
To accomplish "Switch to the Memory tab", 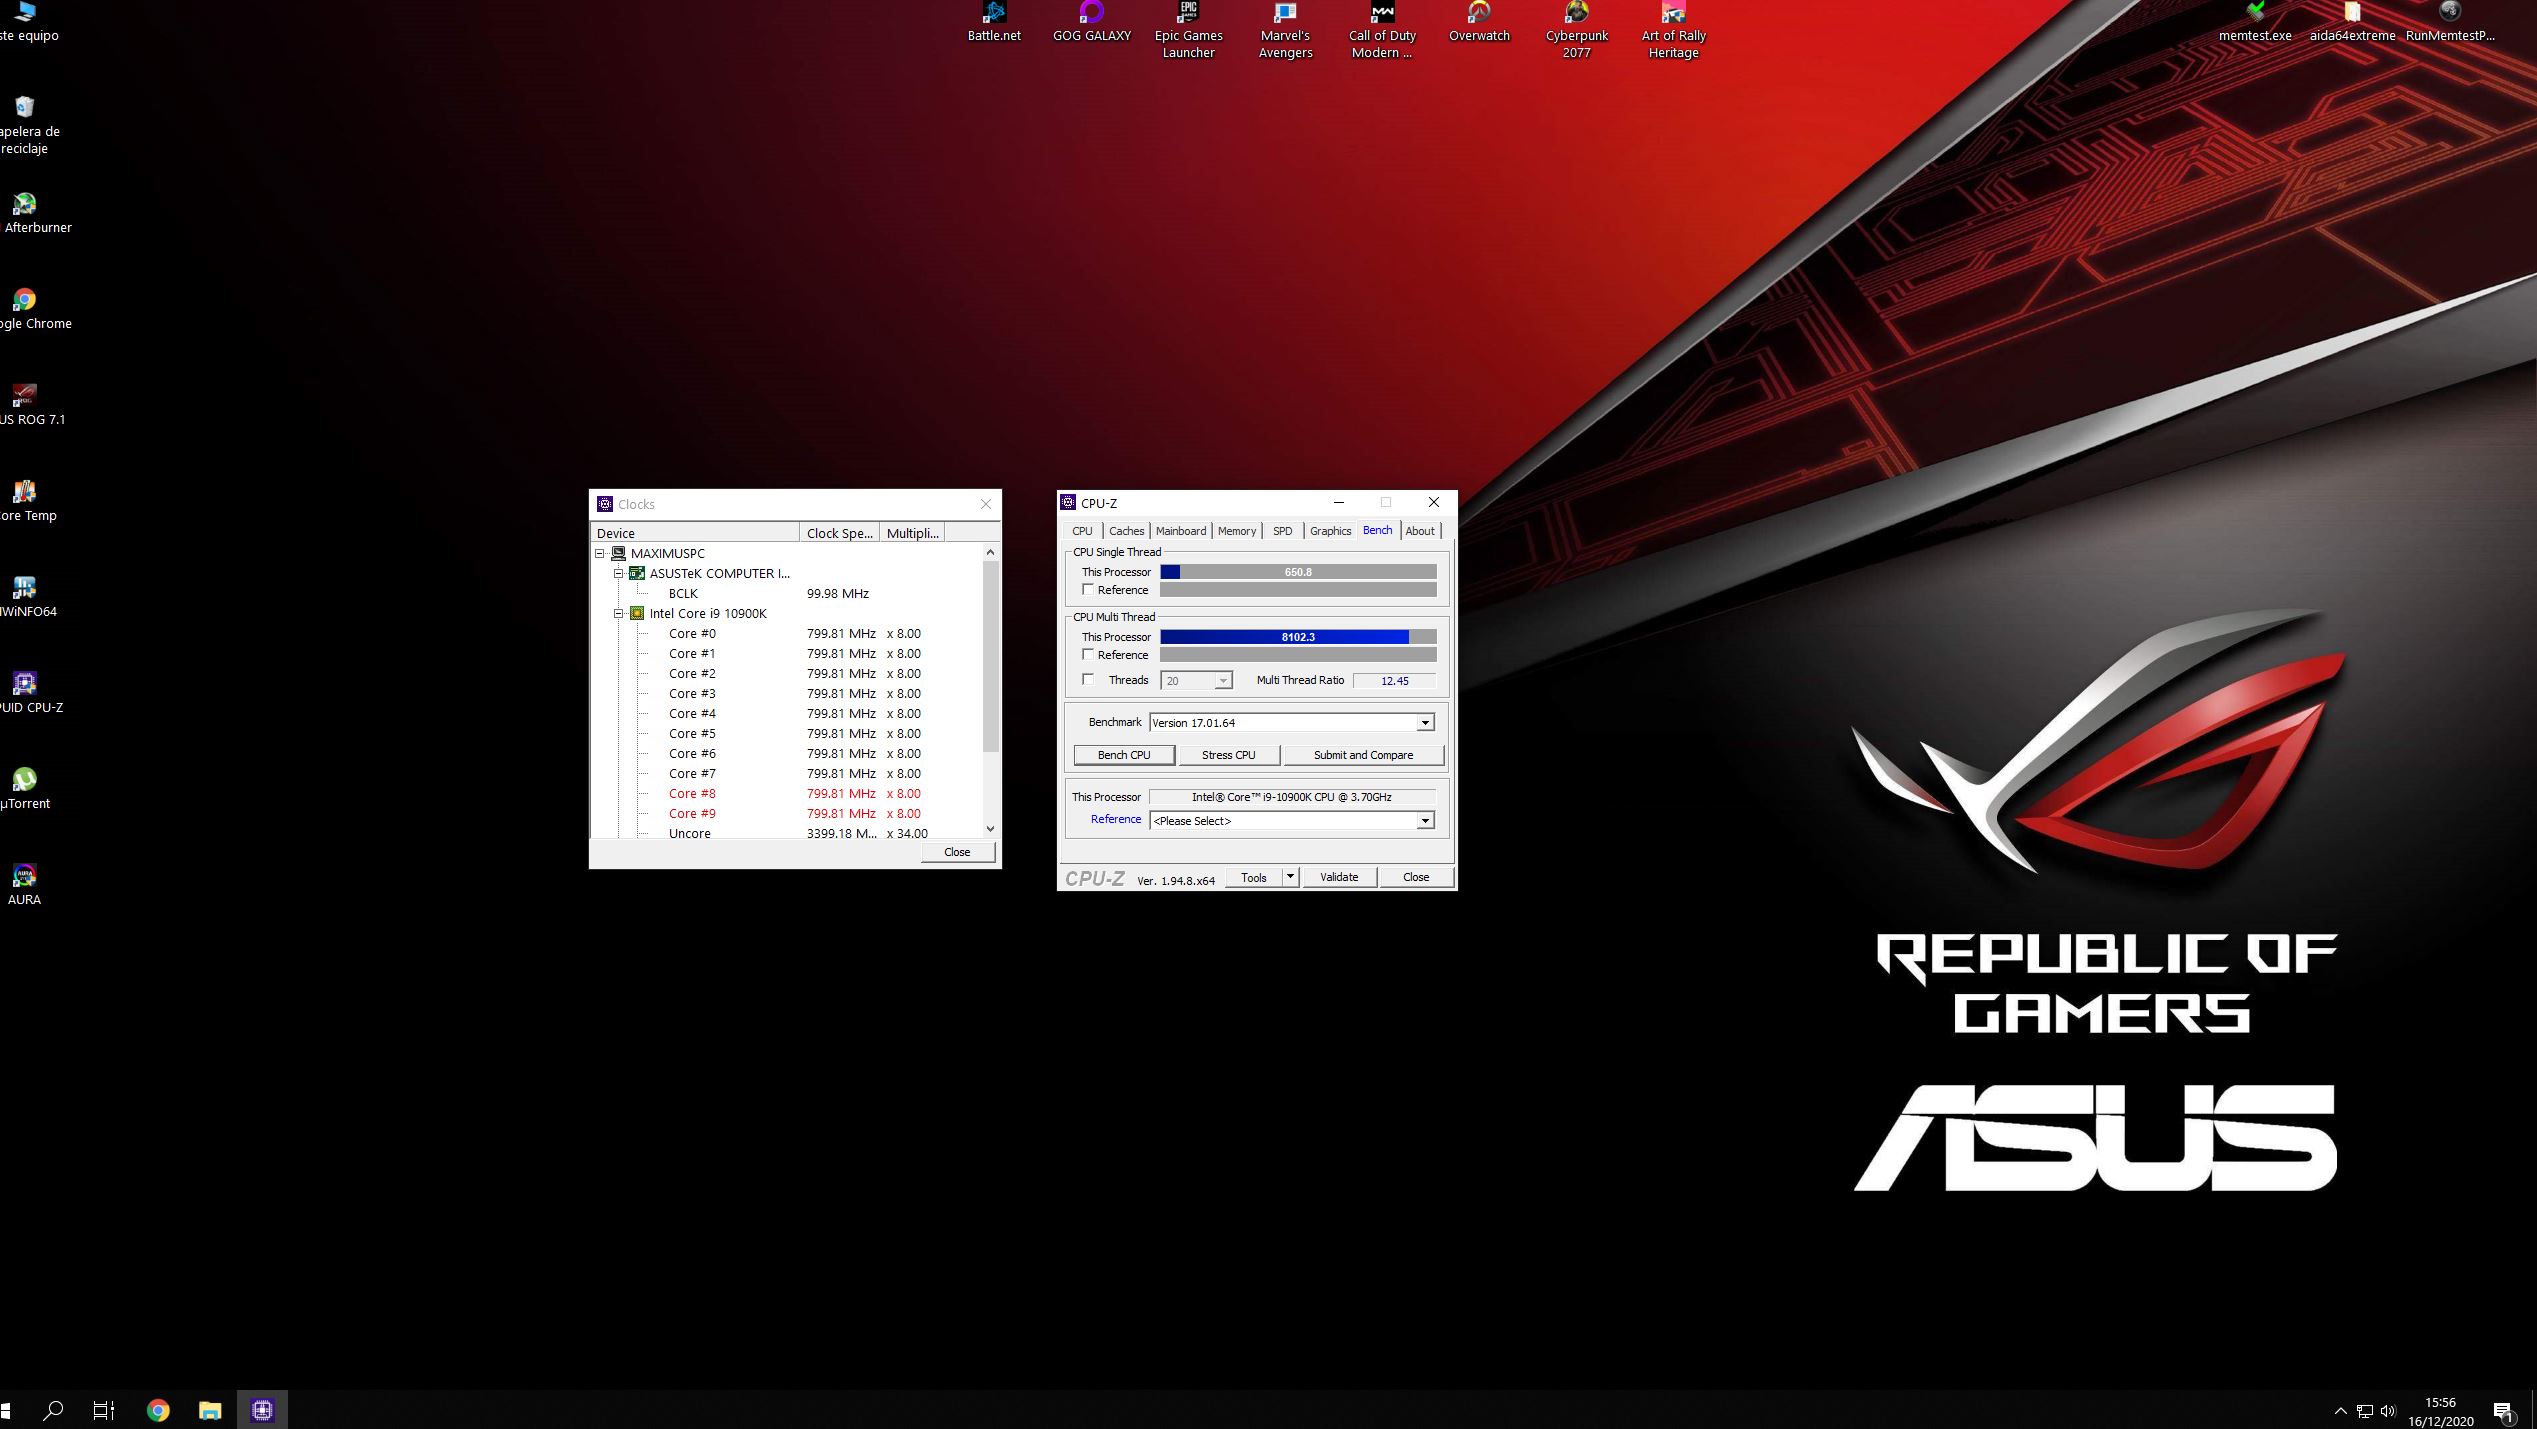I will [x=1237, y=531].
